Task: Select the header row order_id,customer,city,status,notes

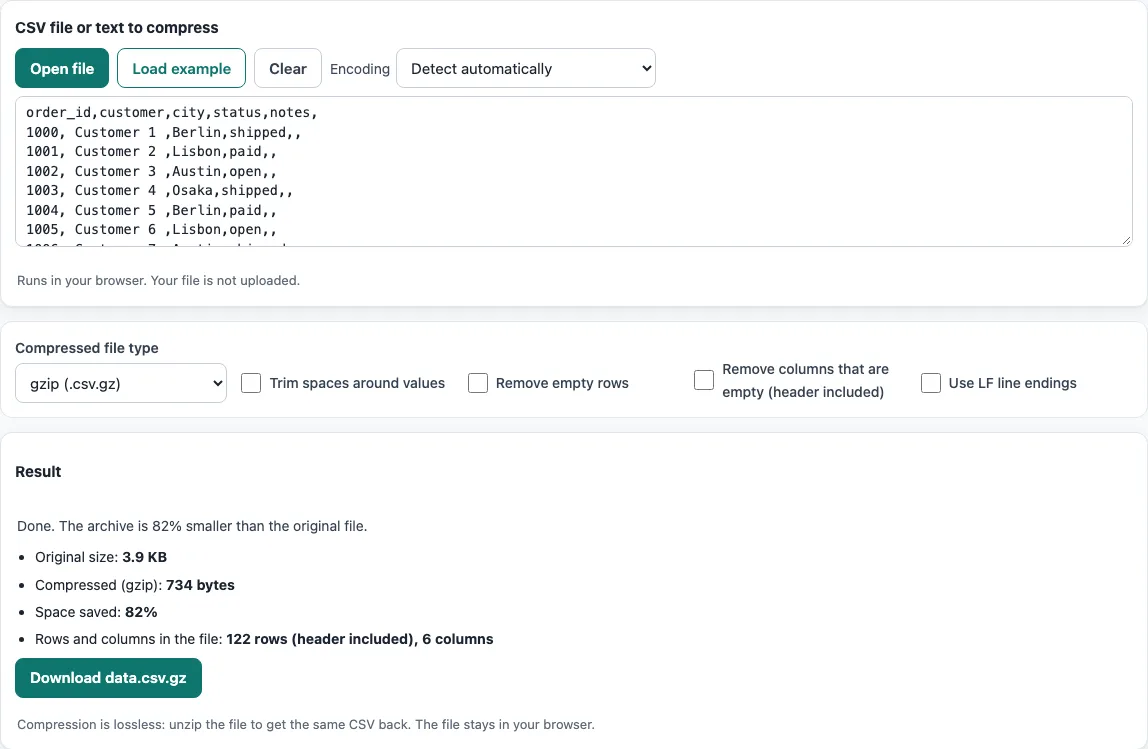Action: (172, 113)
